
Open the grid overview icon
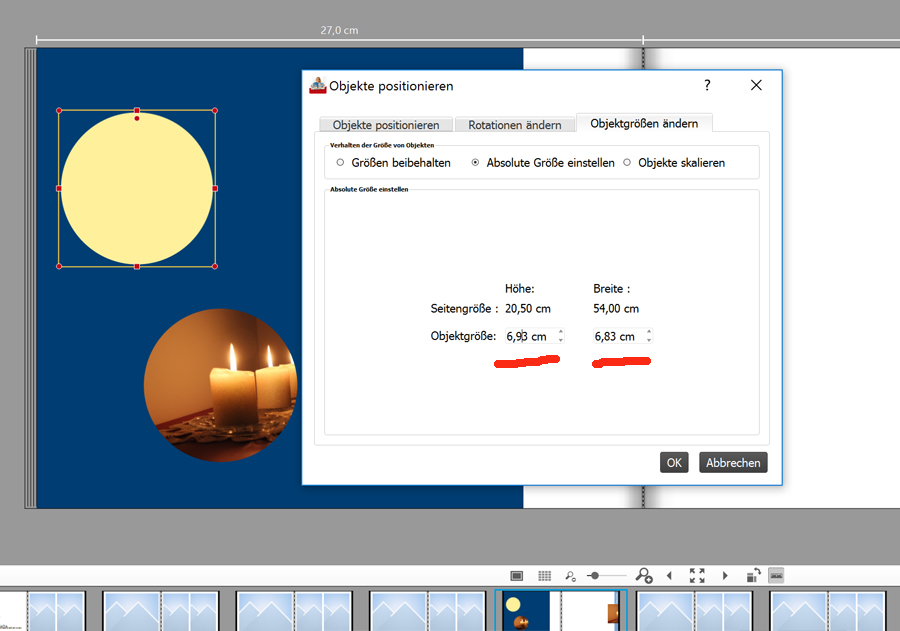(x=545, y=576)
